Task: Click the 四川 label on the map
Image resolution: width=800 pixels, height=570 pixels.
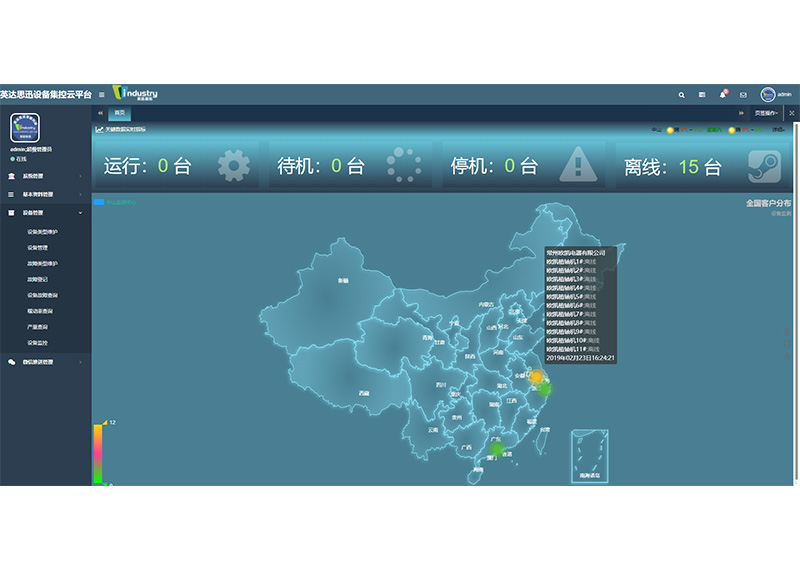Action: point(441,385)
